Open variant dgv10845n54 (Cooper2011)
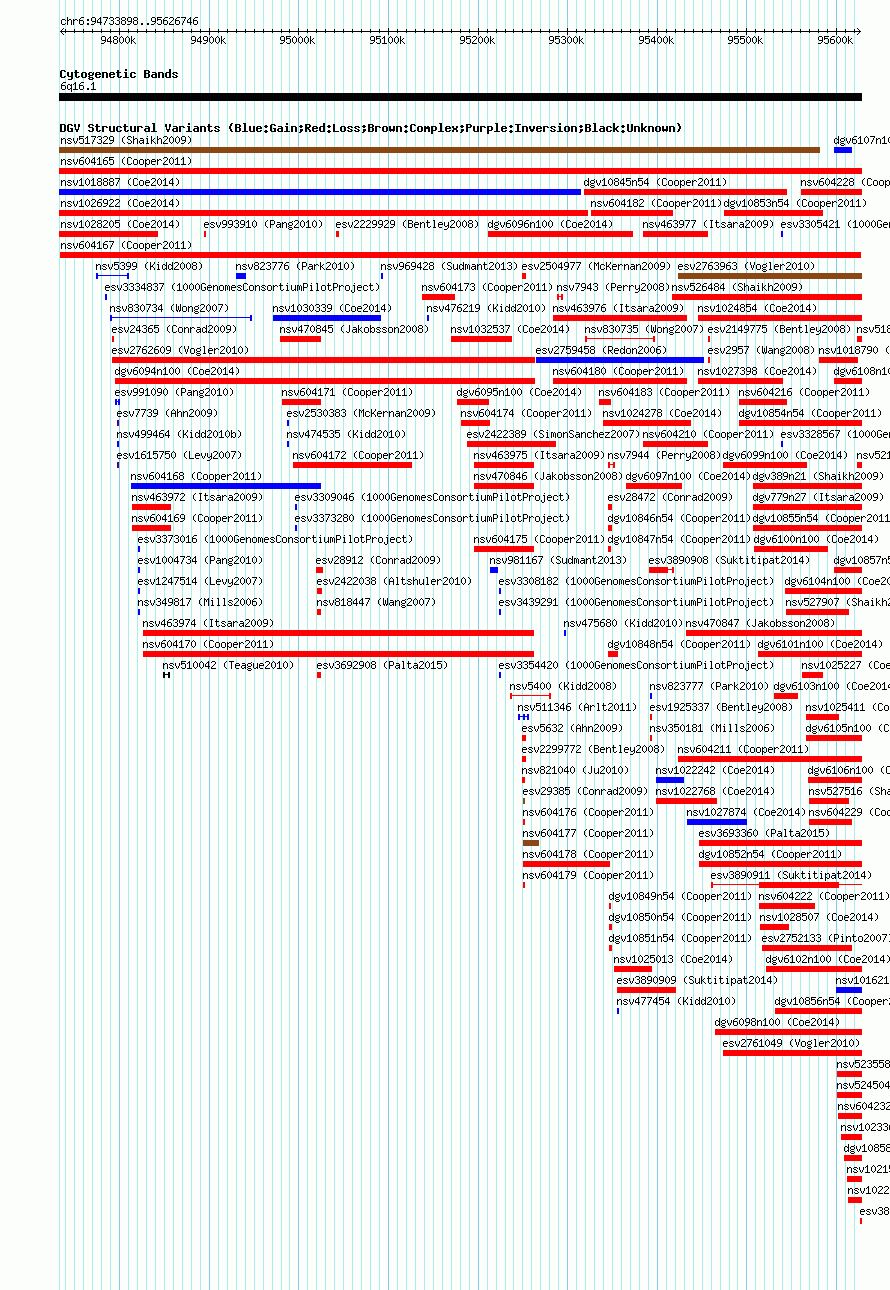This screenshot has width=890, height=1290. [x=656, y=182]
